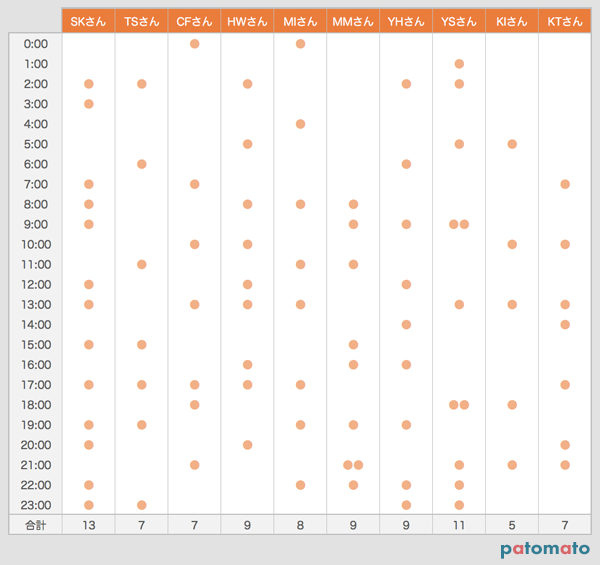Select the YSさん dot at 1:00

point(459,64)
